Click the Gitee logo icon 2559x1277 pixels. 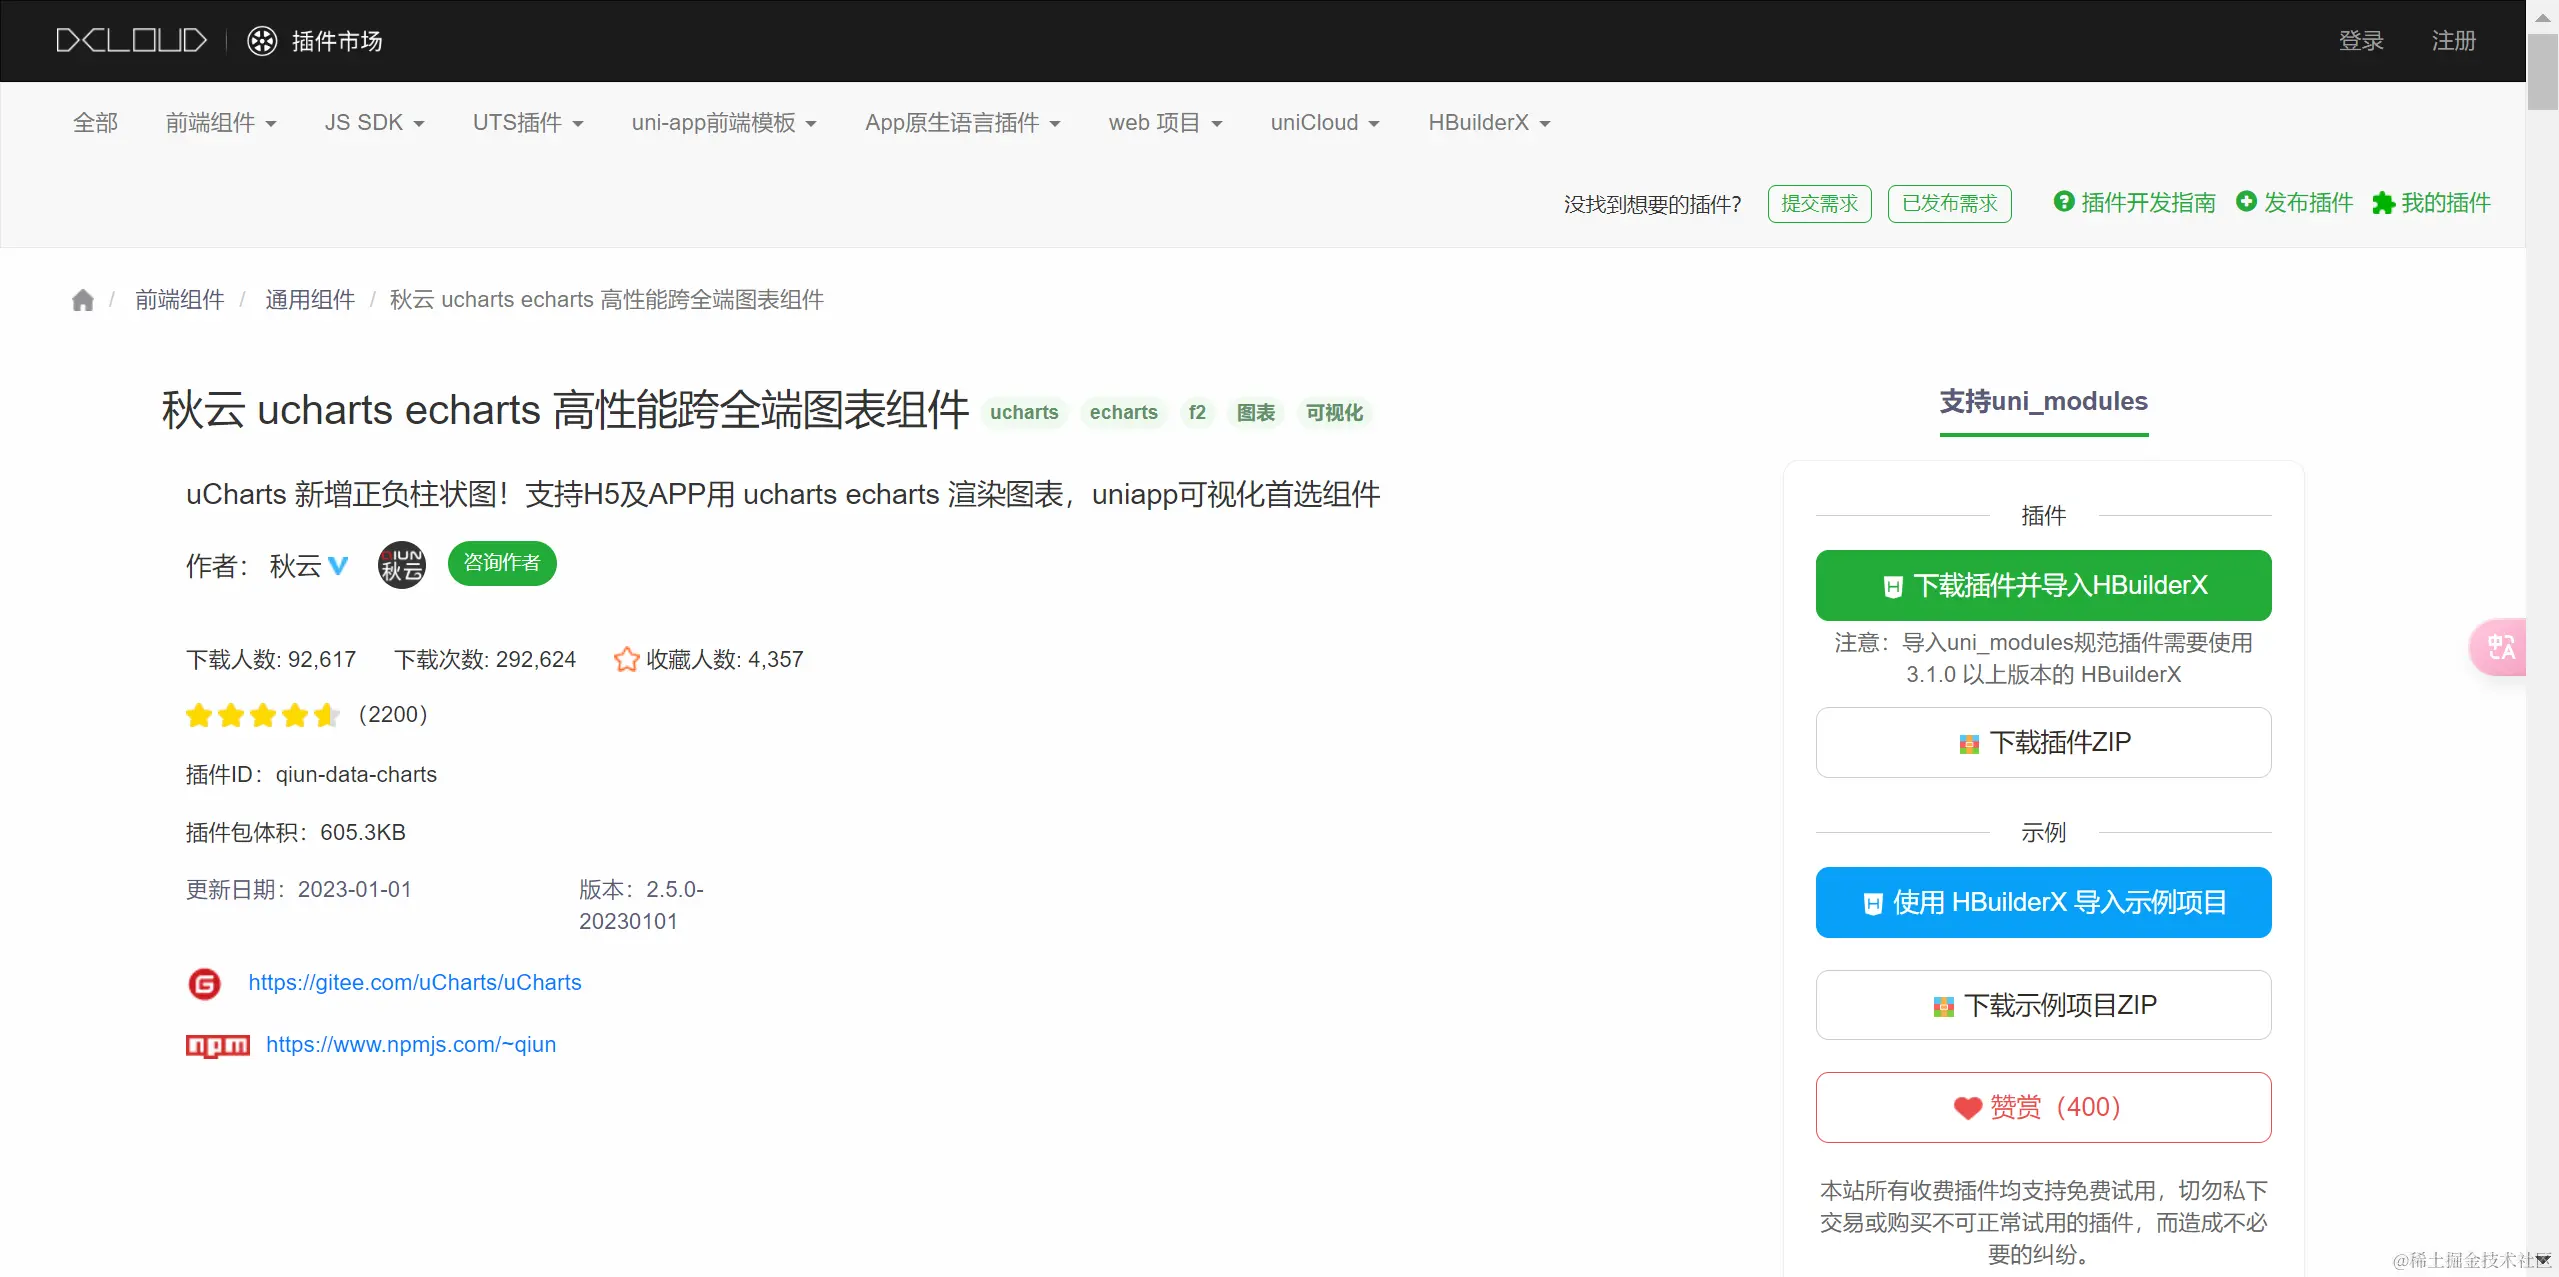coord(205,983)
